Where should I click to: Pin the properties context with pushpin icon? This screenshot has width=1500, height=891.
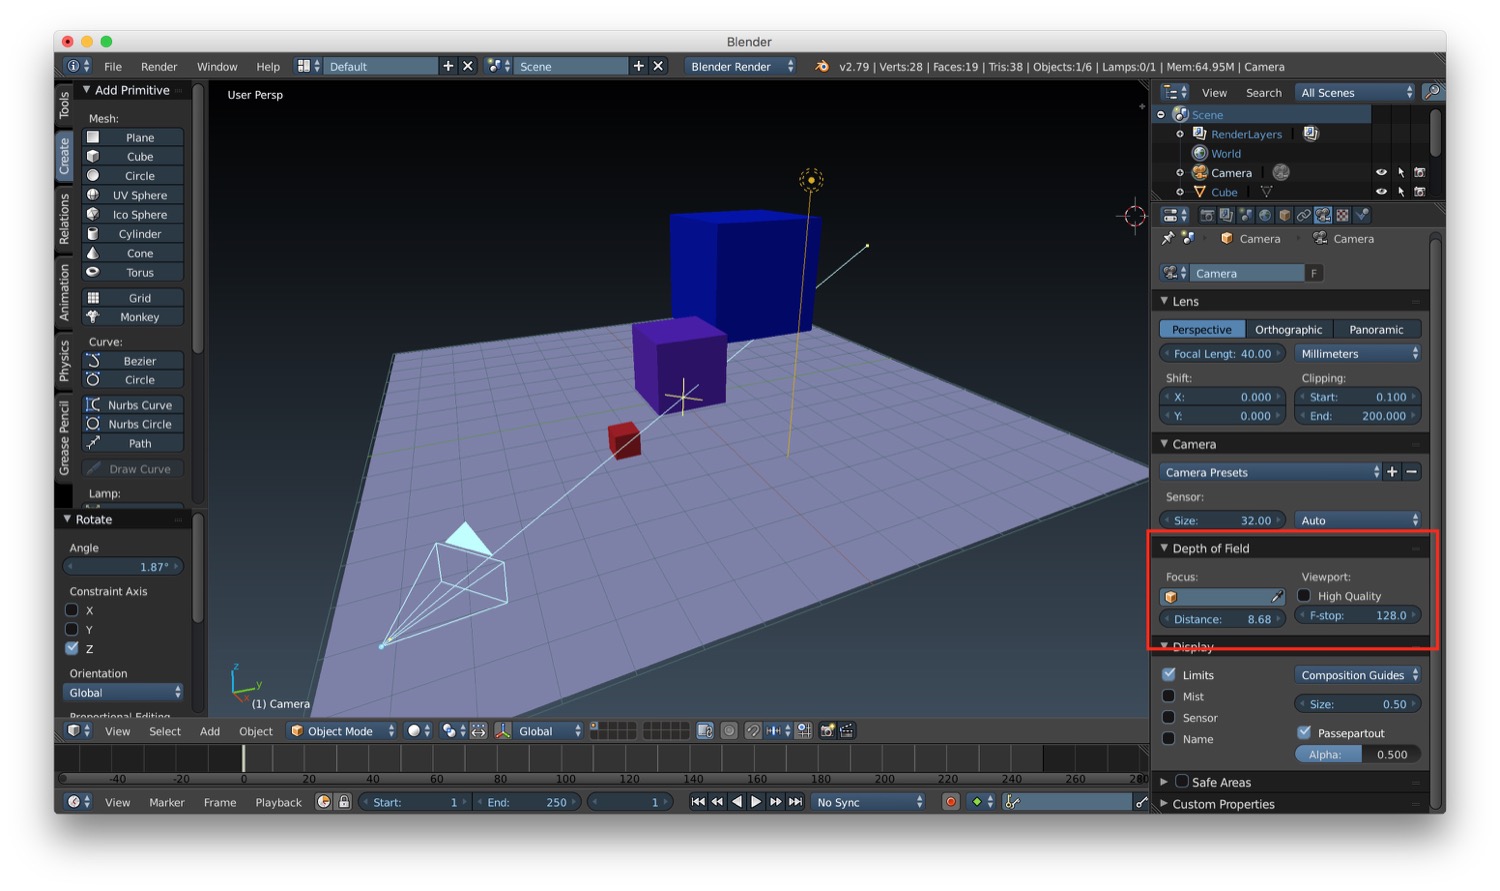point(1168,238)
